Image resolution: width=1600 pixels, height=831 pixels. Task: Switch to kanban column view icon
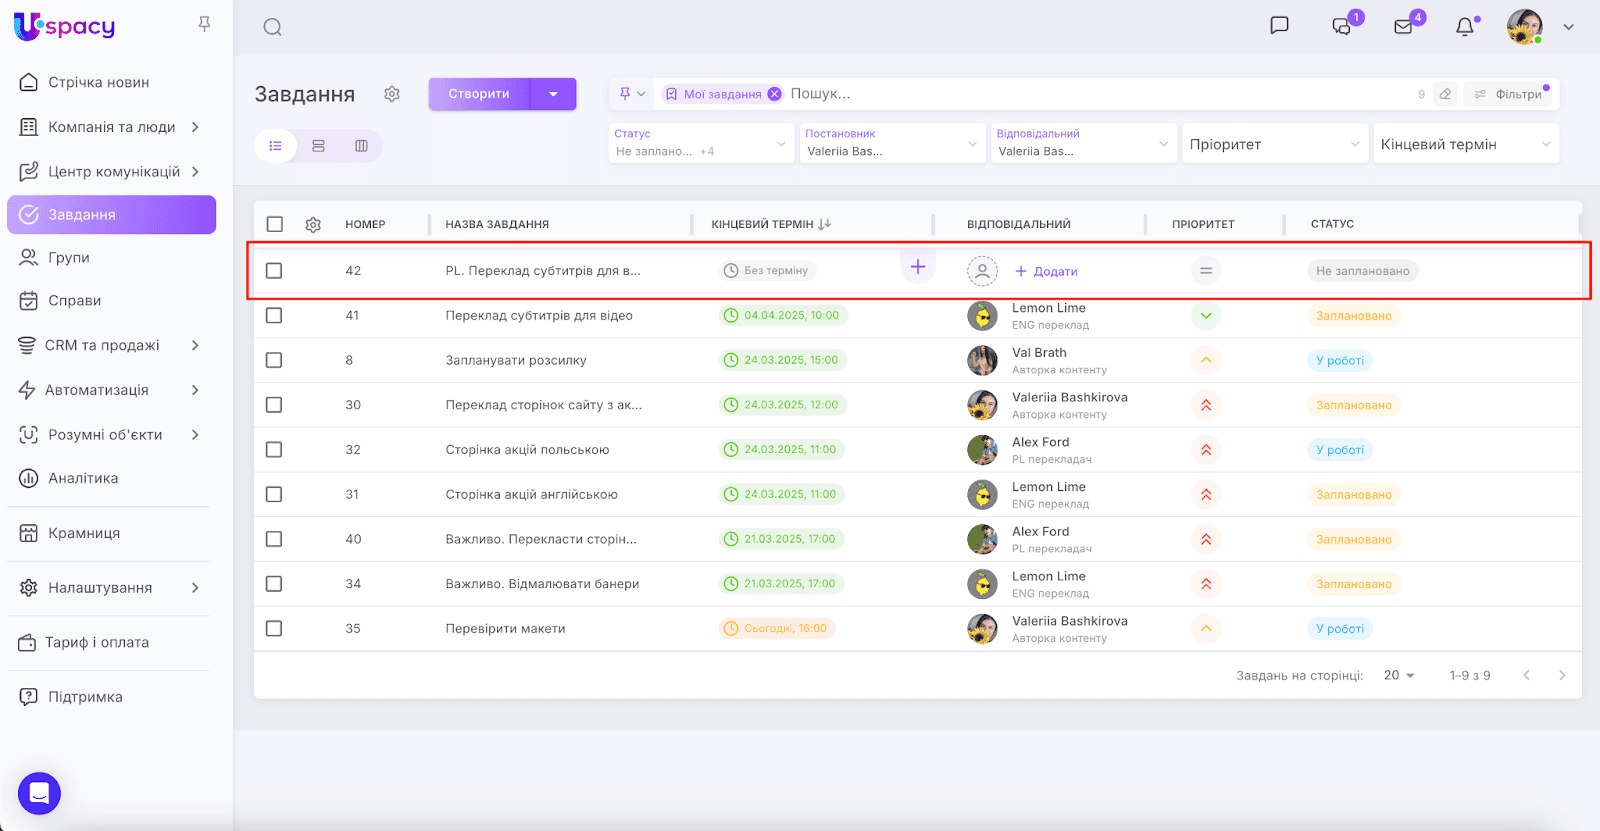click(361, 146)
